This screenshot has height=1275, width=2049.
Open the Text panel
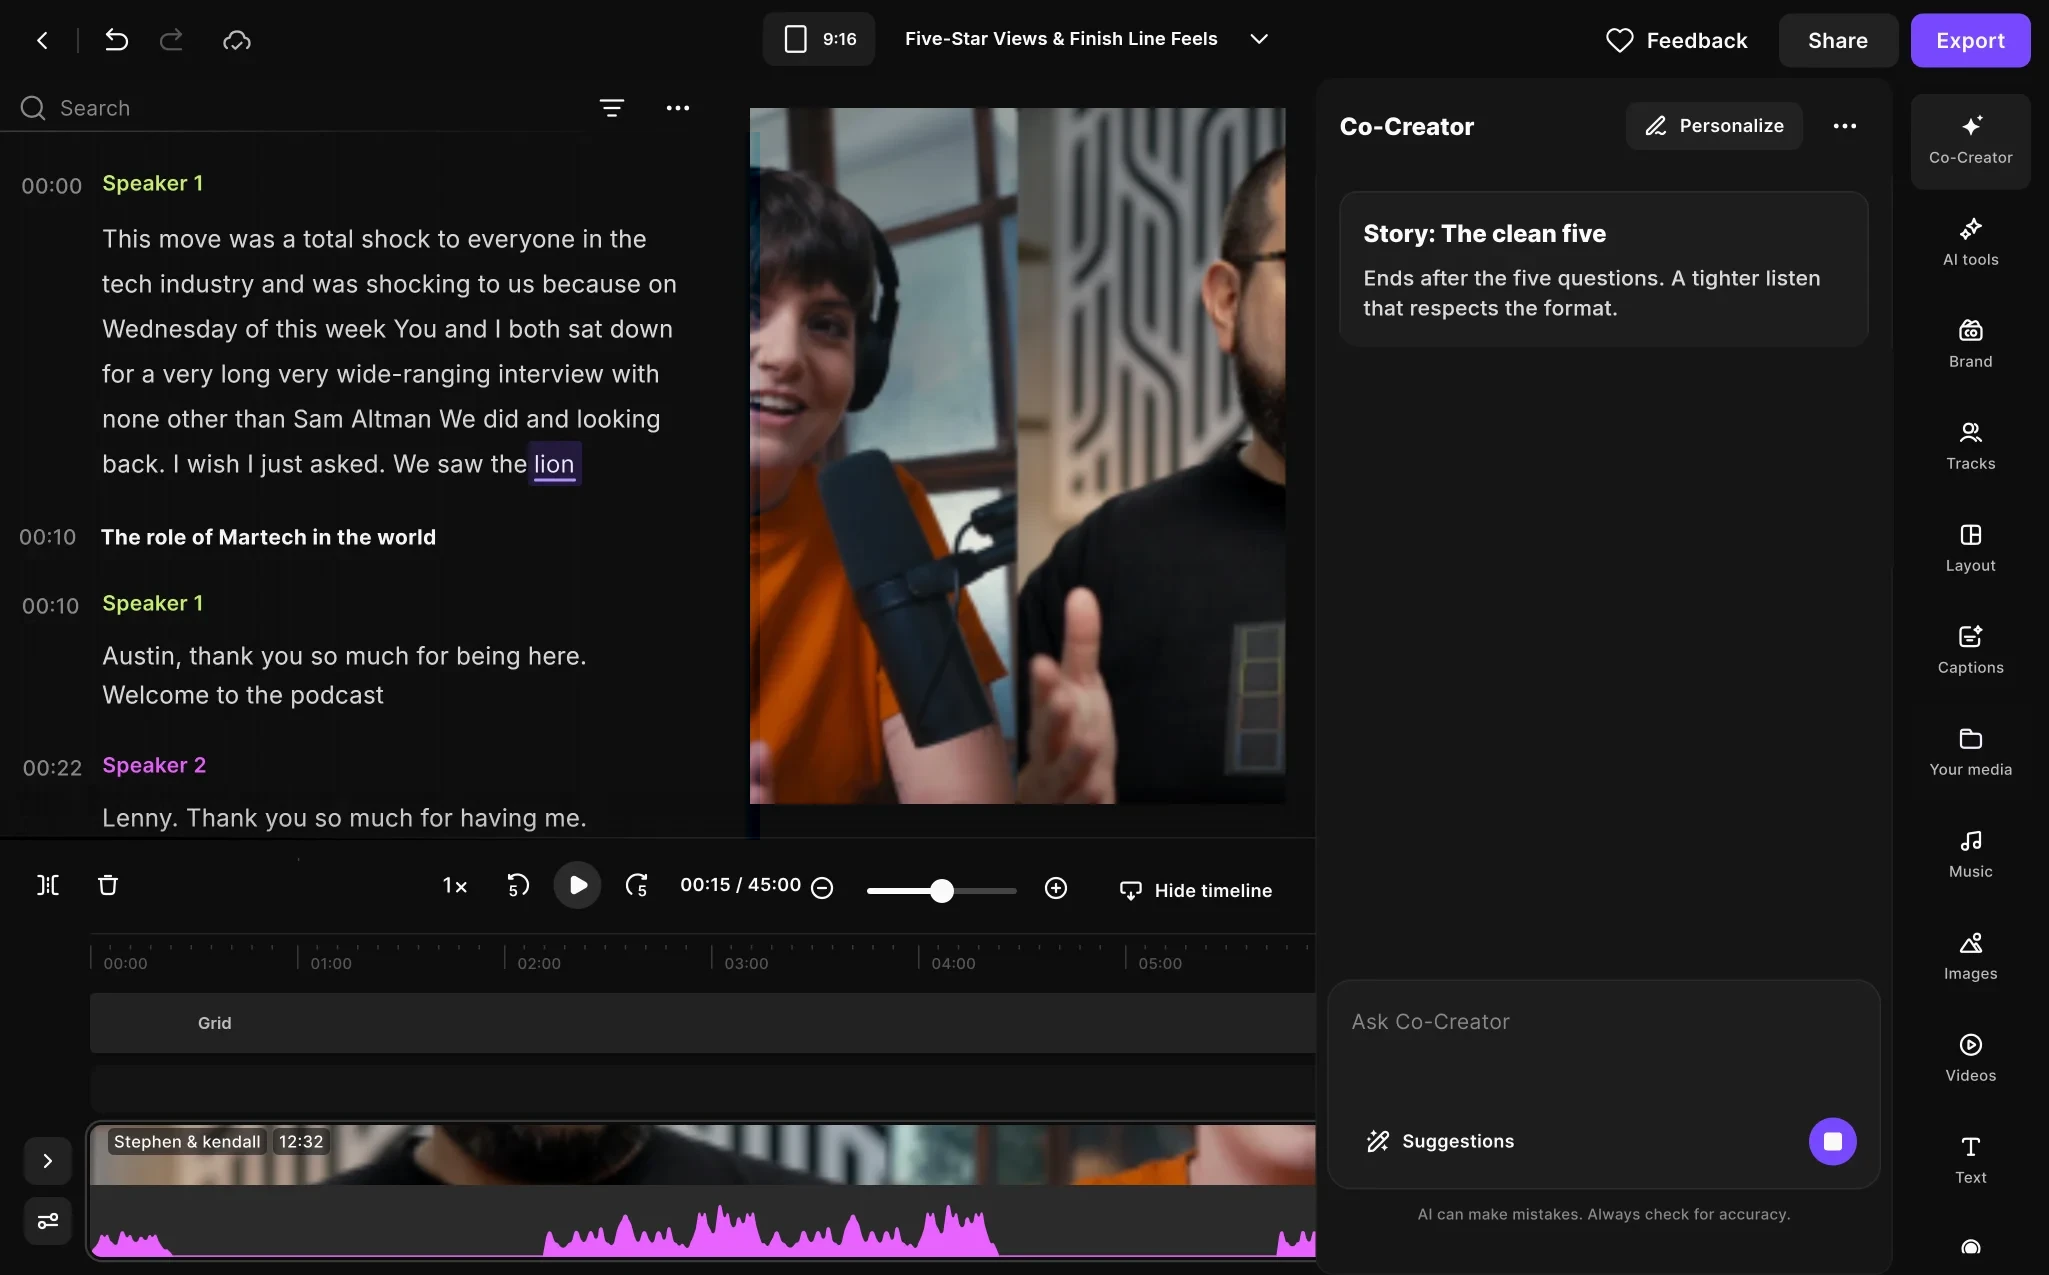tap(1970, 1161)
